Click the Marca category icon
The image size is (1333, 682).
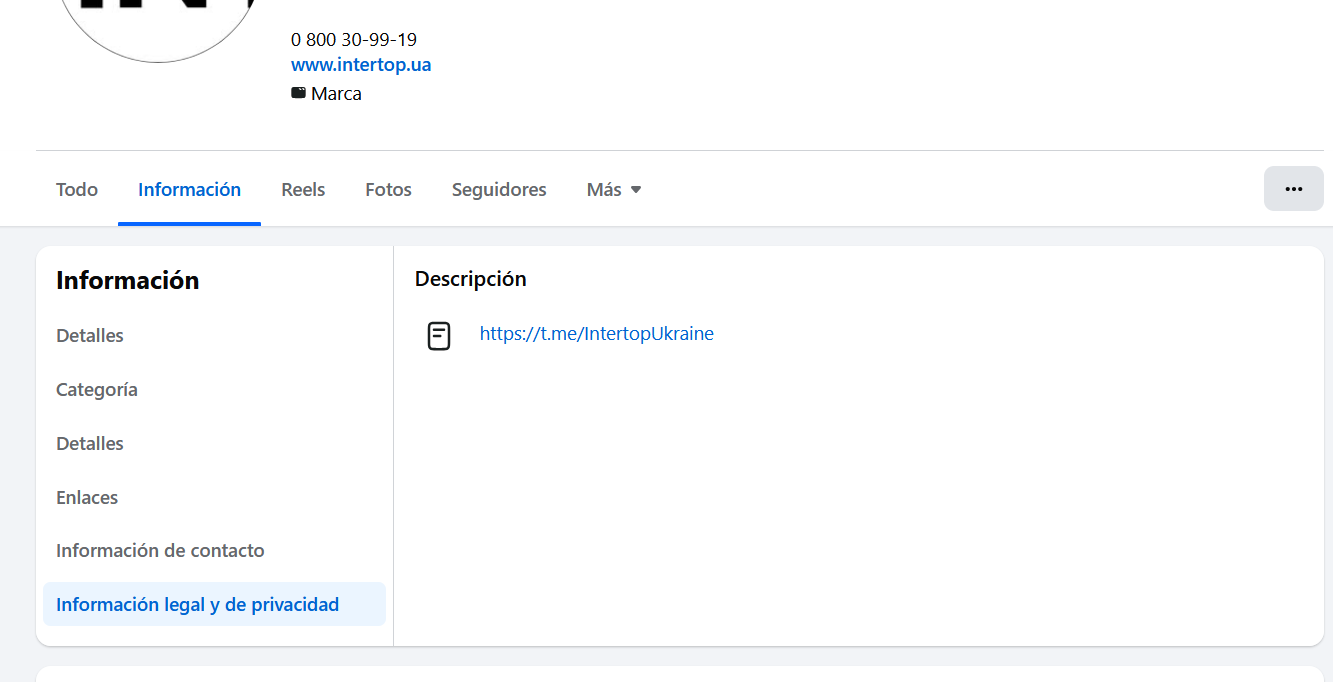298,93
